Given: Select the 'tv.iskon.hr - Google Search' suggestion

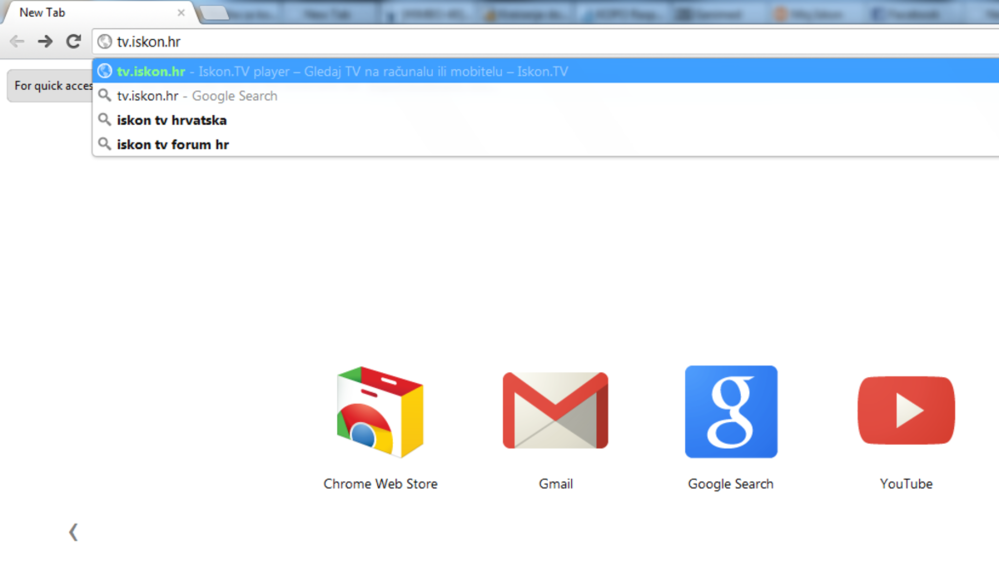Looking at the screenshot, I should 546,96.
